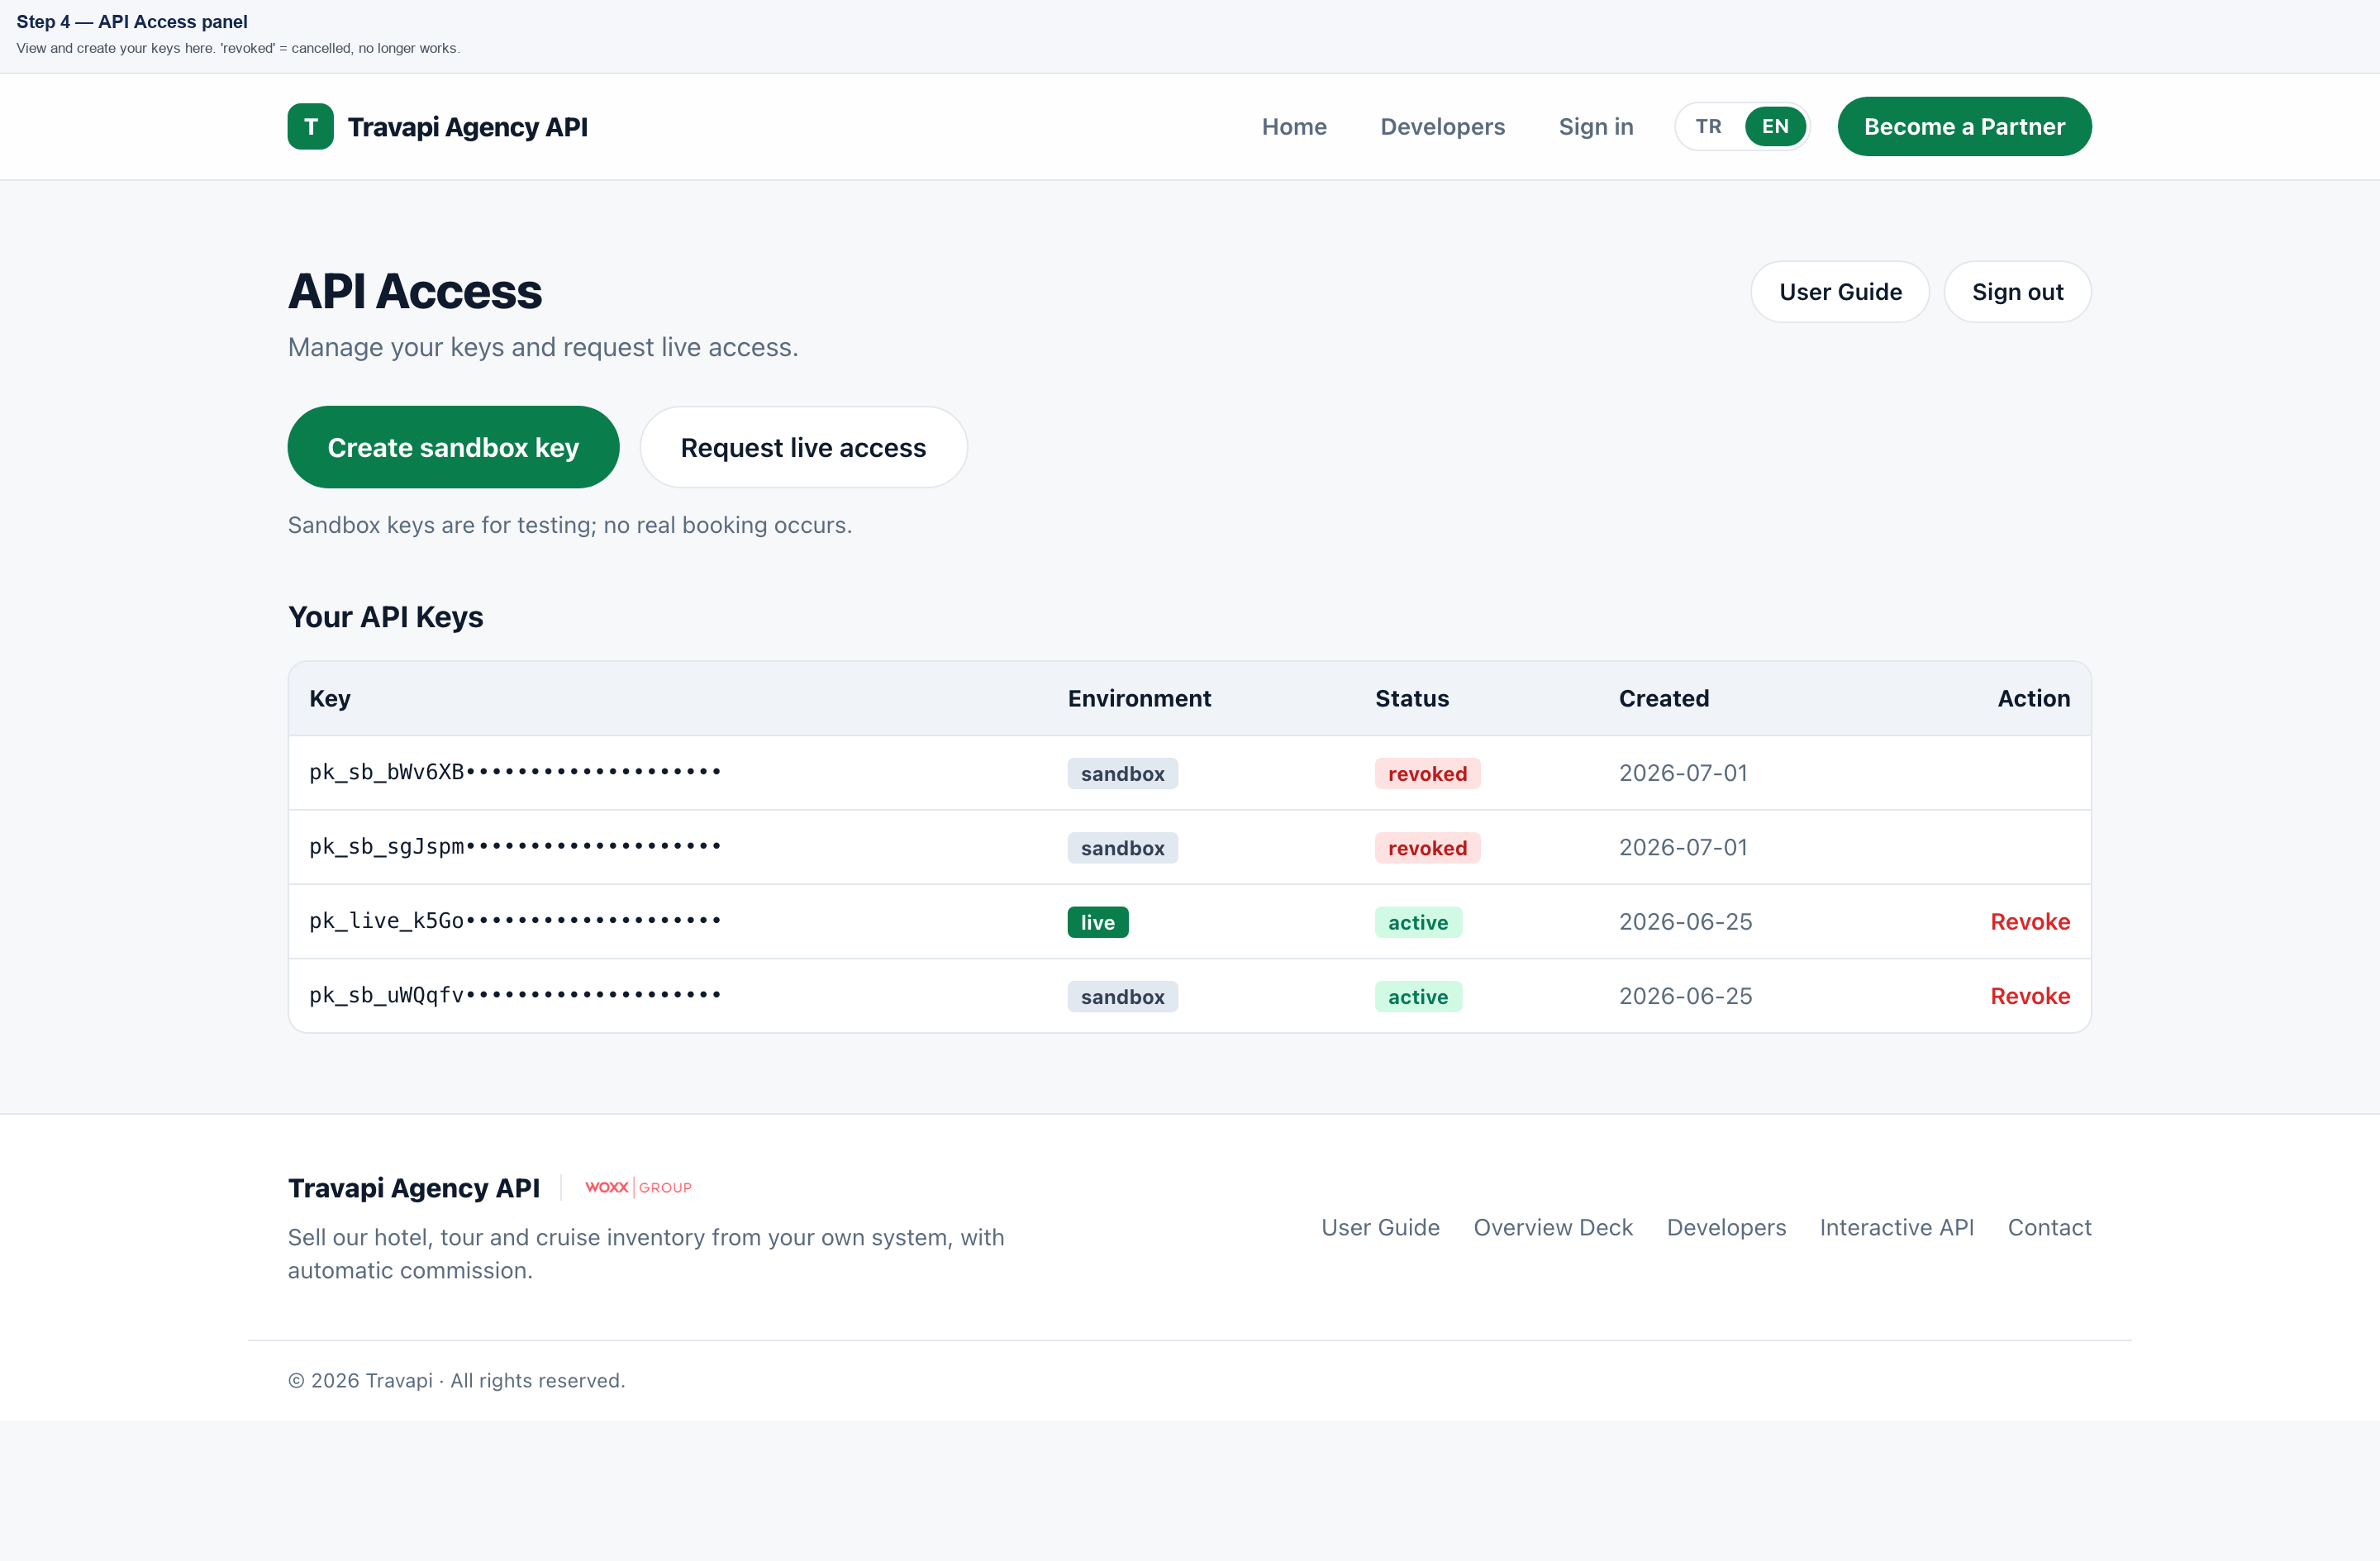Viewport: 2380px width, 1561px height.
Task: Click the Created column header
Action: (1664, 699)
